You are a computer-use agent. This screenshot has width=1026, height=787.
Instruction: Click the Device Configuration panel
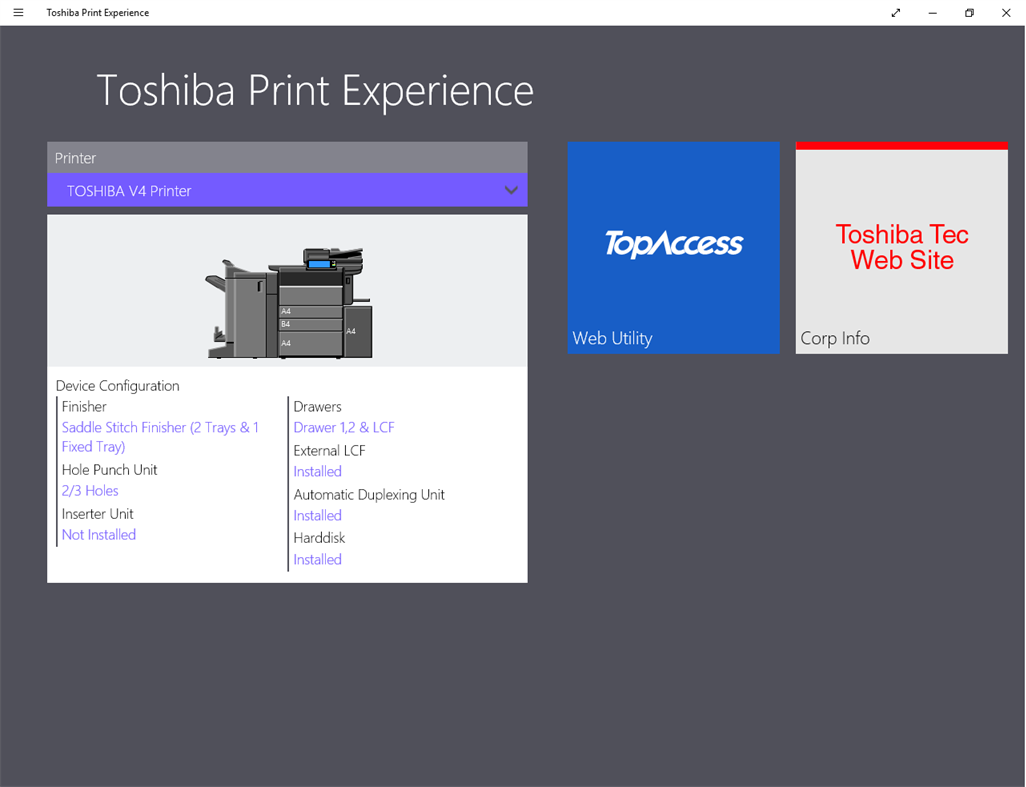coord(287,470)
